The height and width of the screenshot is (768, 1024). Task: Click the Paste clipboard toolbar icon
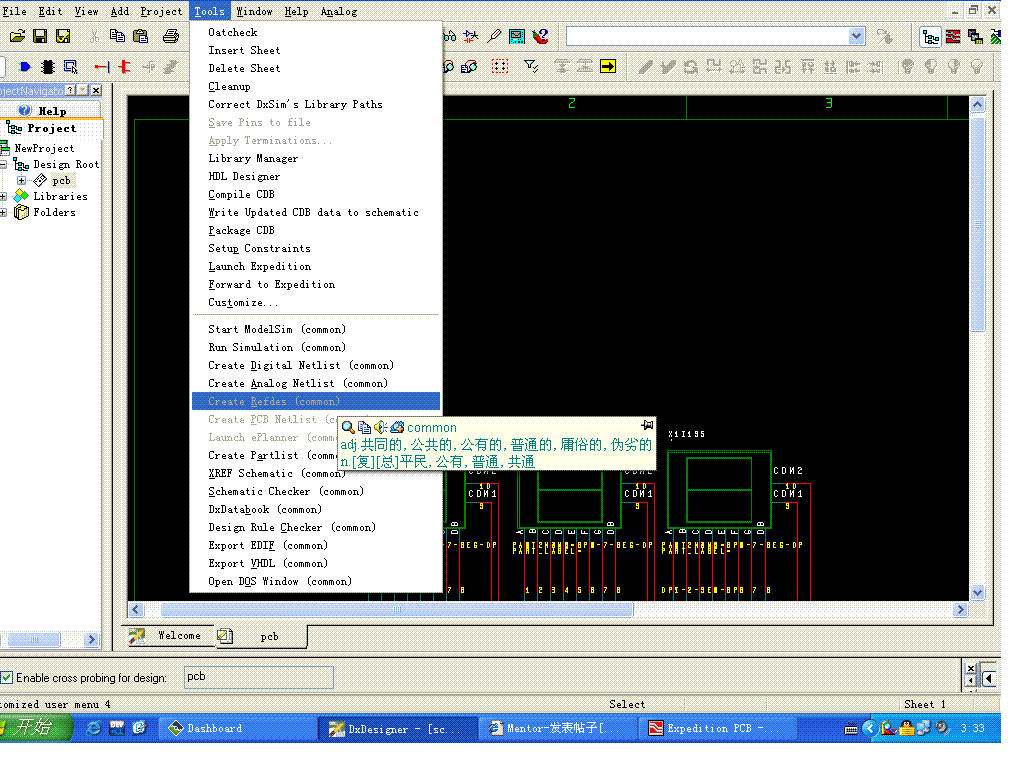coord(140,37)
